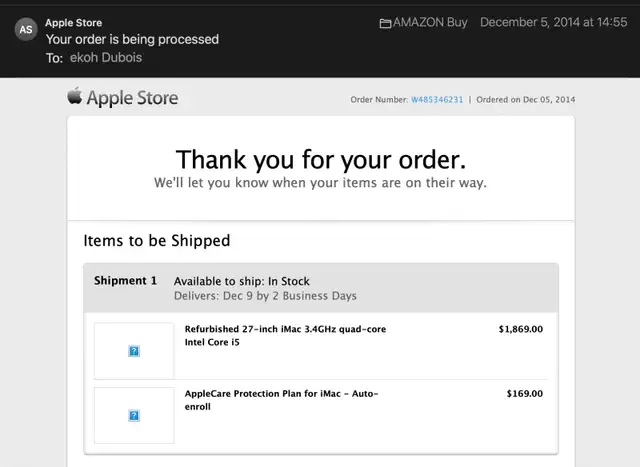The height and width of the screenshot is (467, 640).
Task: Click the AppleCare product thumbnail box
Action: point(134,415)
